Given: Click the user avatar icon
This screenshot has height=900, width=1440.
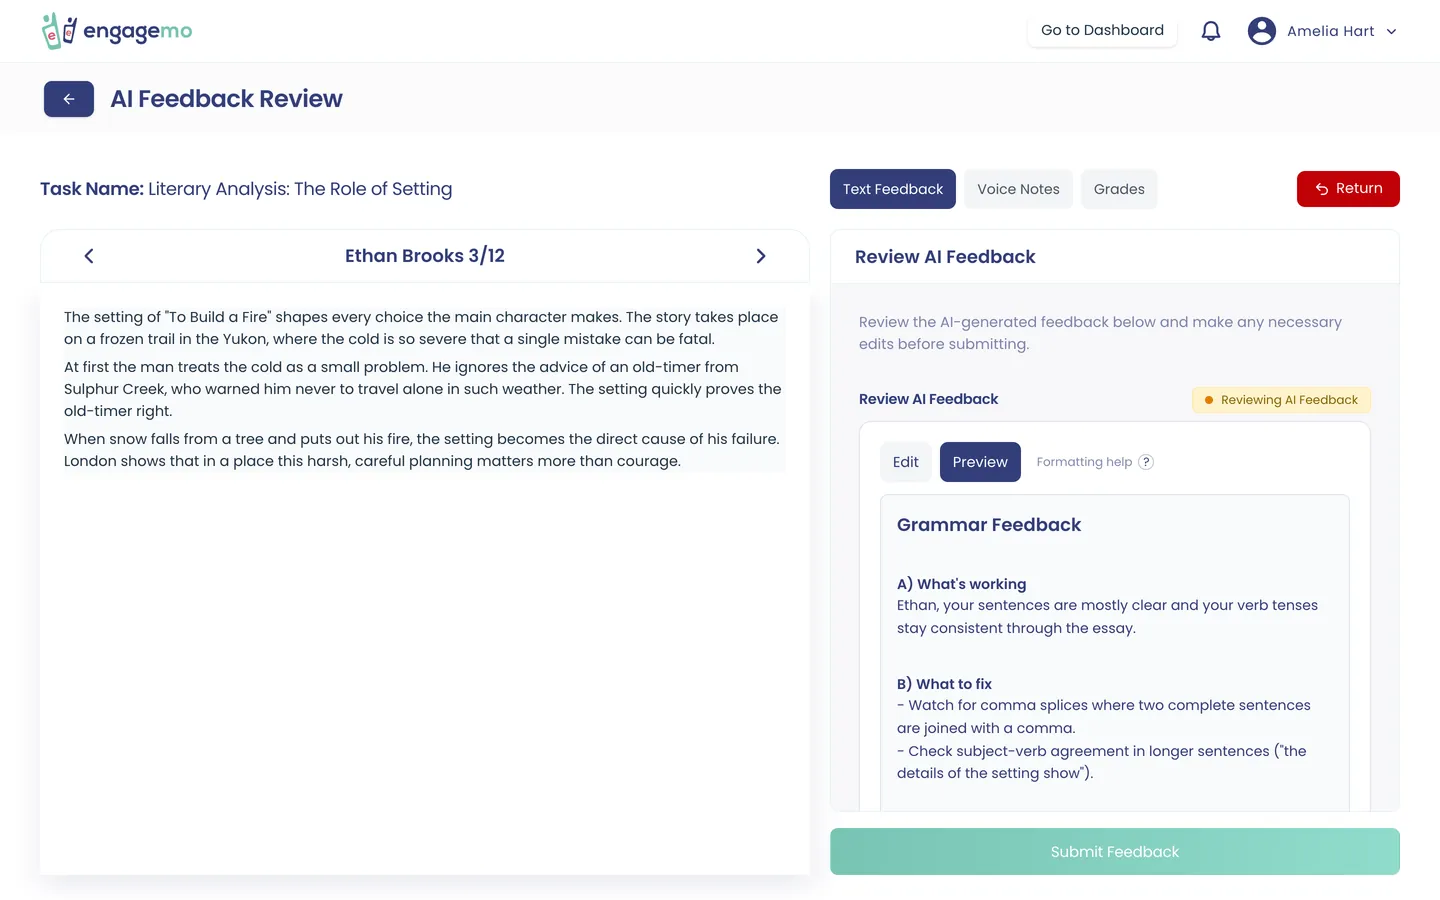Looking at the screenshot, I should click(1262, 31).
